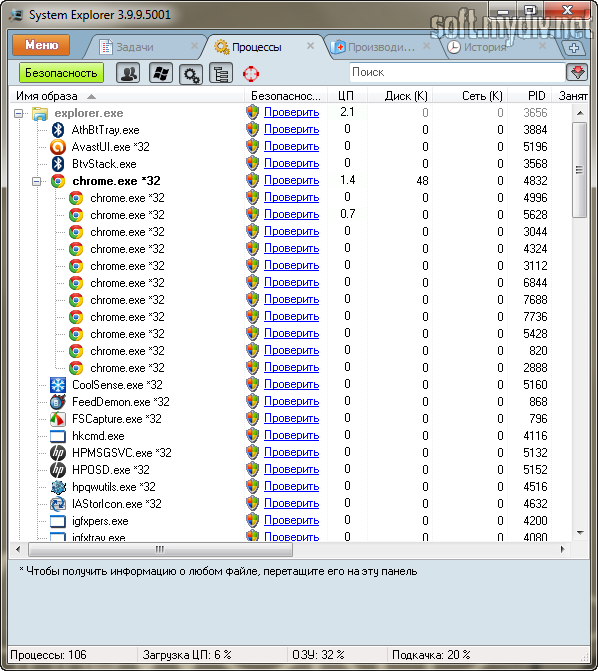
Task: Click the Подкачка: 20 % status entry
Action: point(431,655)
